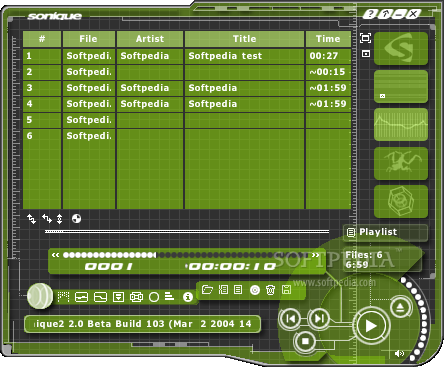Click the speaker volume icon
This screenshot has height=367, width=444.
399,353
